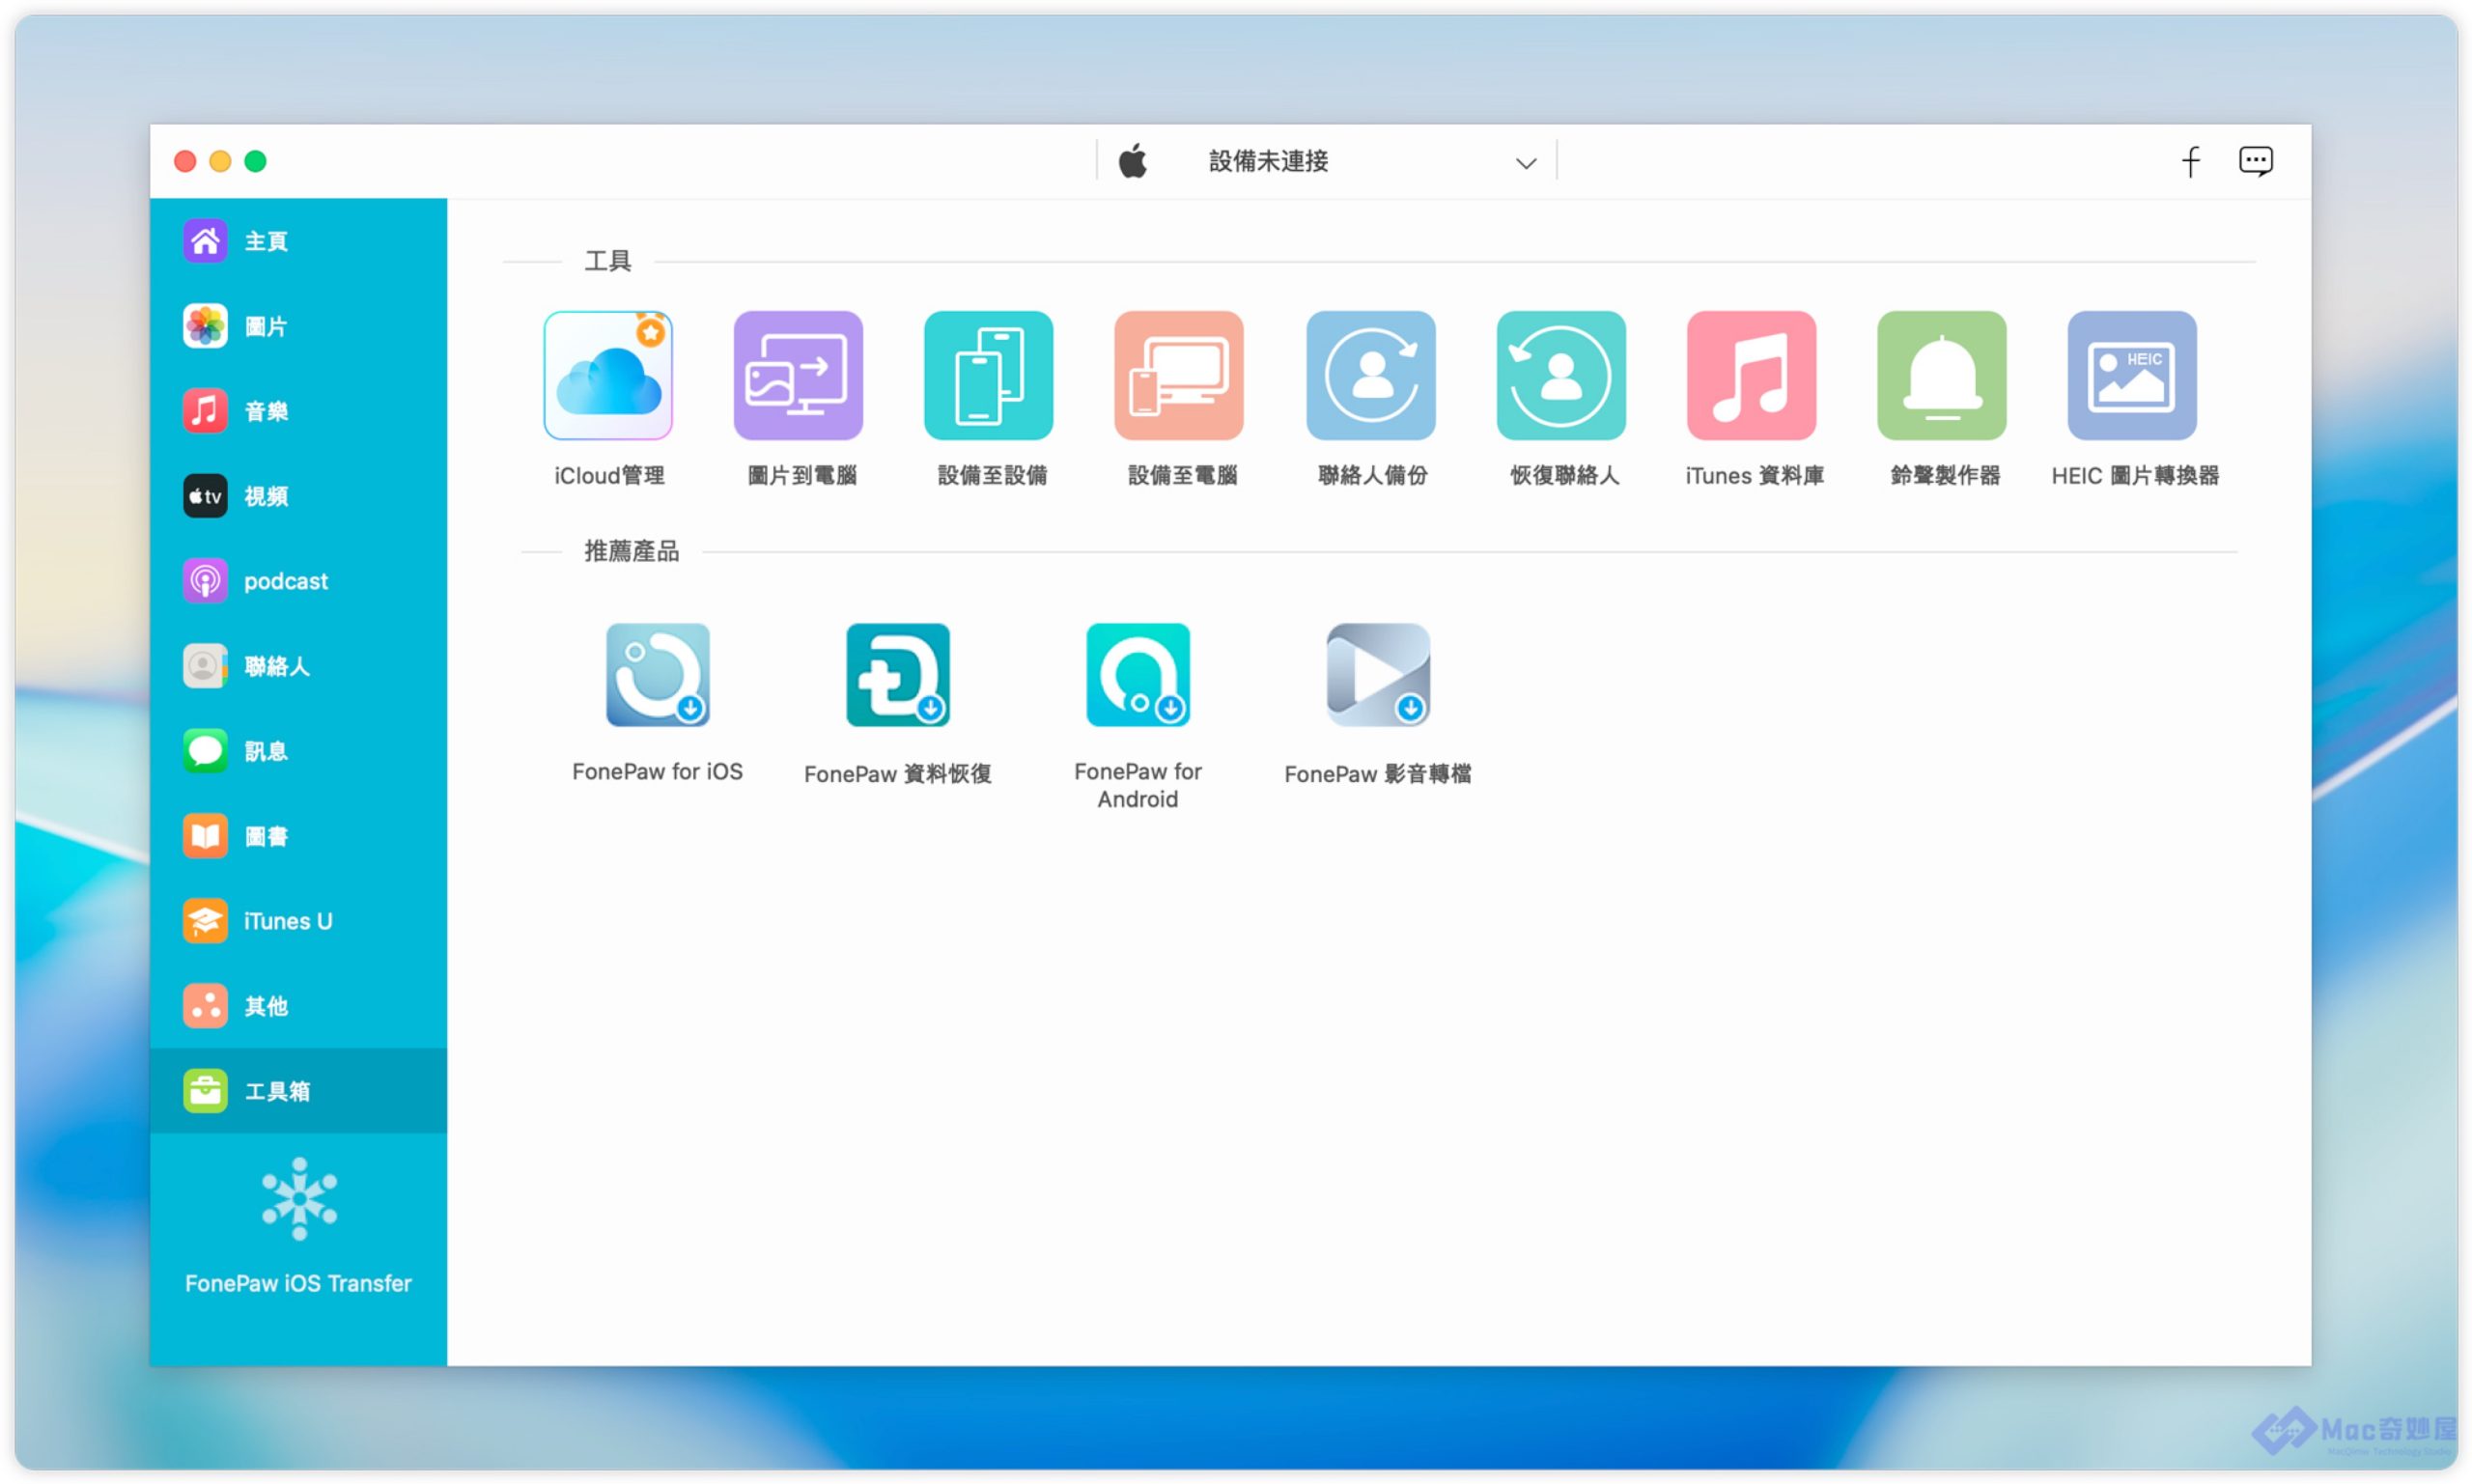This screenshot has width=2472, height=1484.
Task: Download FonePaw 資料恢復 product
Action: [x=897, y=675]
